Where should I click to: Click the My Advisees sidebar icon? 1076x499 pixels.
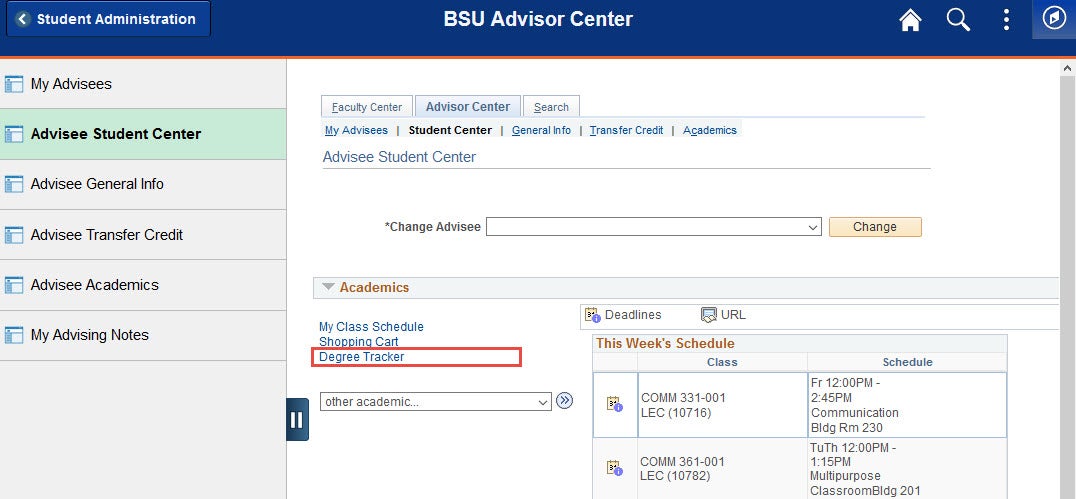pos(14,84)
